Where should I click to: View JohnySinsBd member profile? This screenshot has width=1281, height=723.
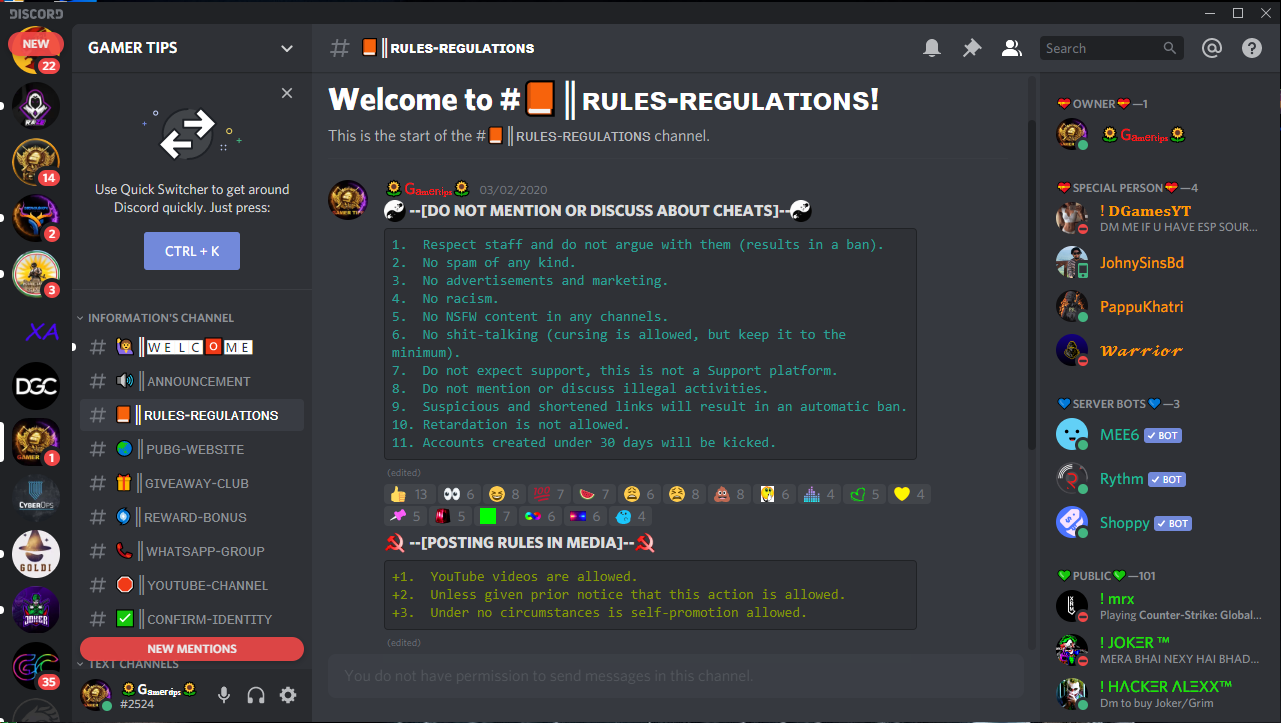[1160, 262]
